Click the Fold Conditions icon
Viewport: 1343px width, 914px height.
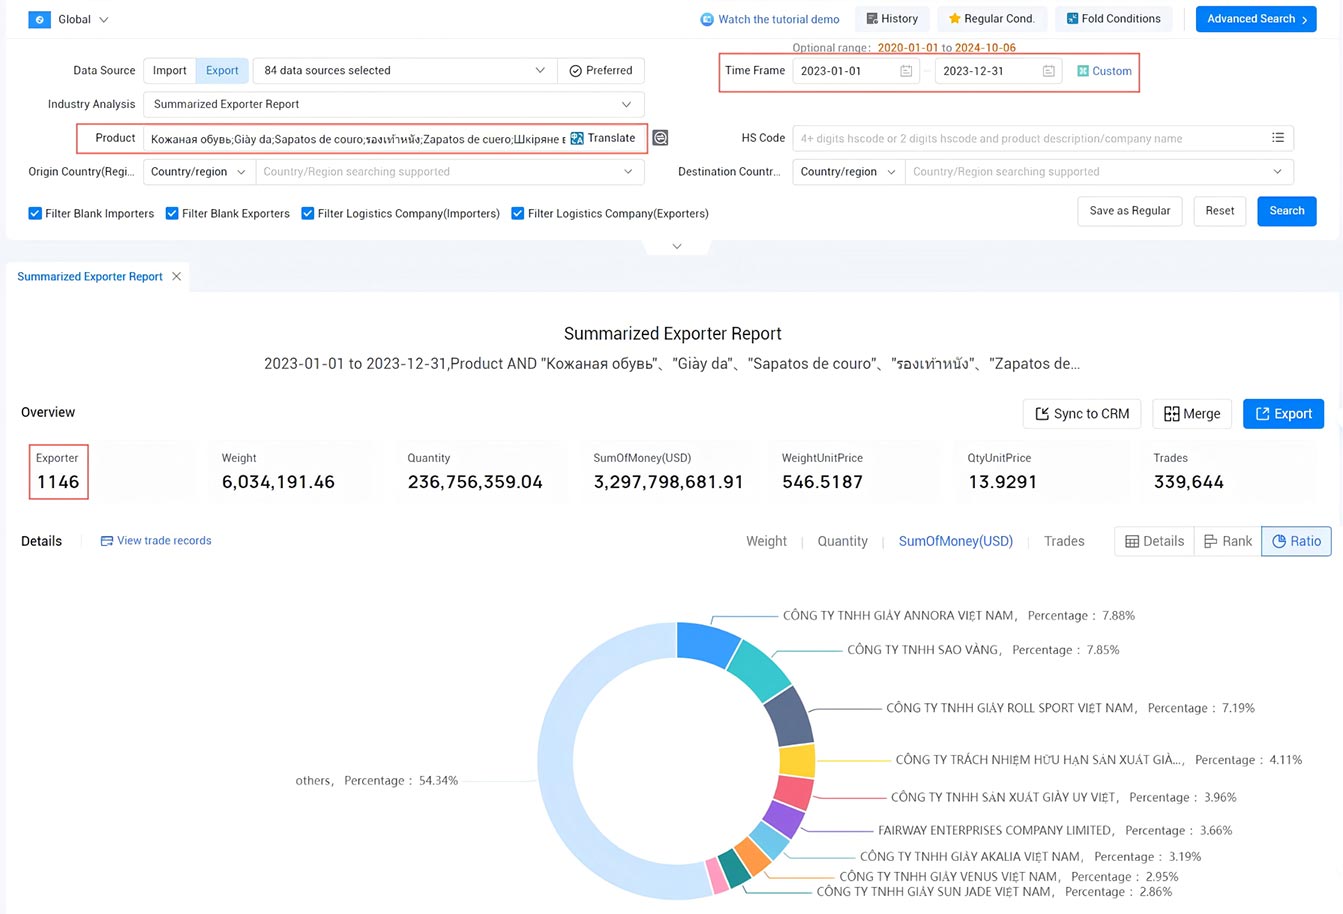click(1072, 19)
